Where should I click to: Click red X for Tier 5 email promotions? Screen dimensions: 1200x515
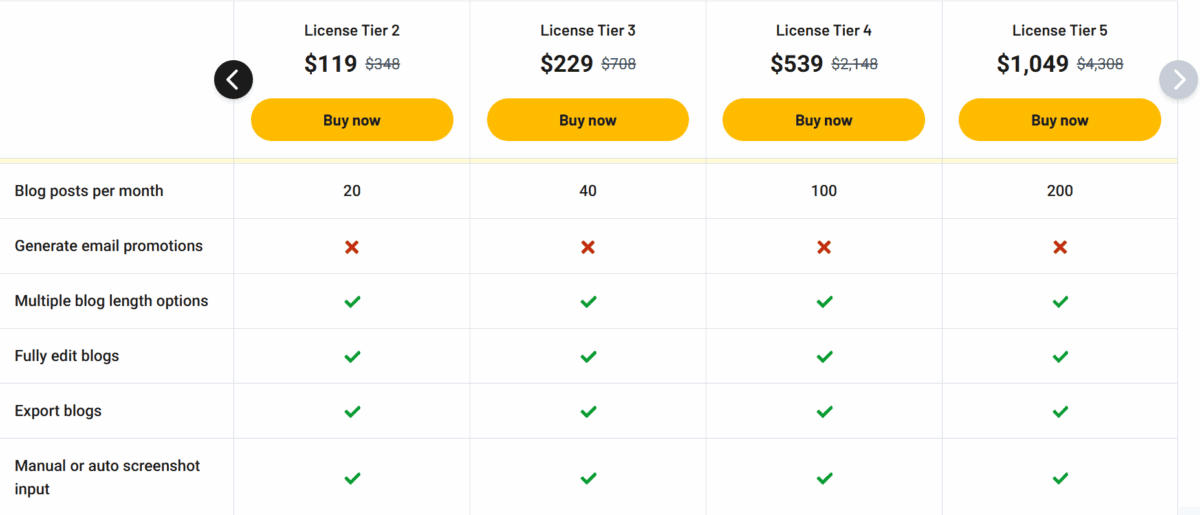(x=1060, y=246)
